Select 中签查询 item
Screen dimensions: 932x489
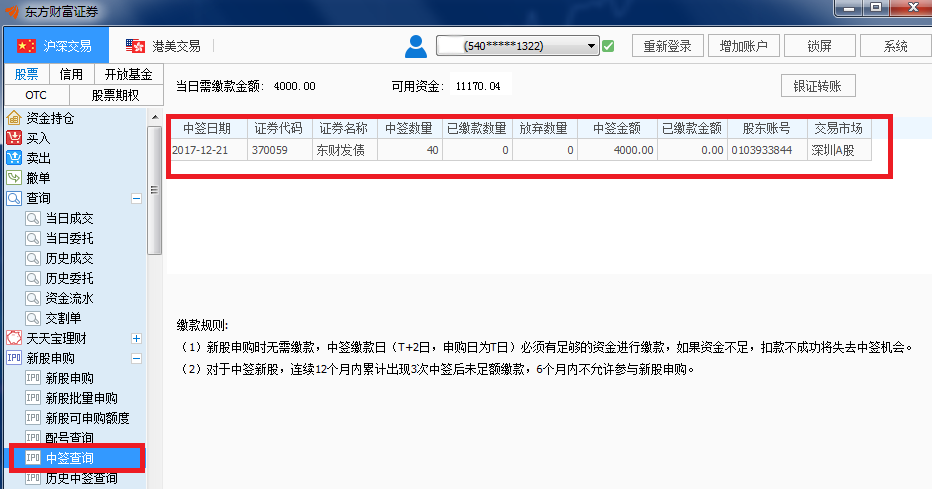click(70, 458)
